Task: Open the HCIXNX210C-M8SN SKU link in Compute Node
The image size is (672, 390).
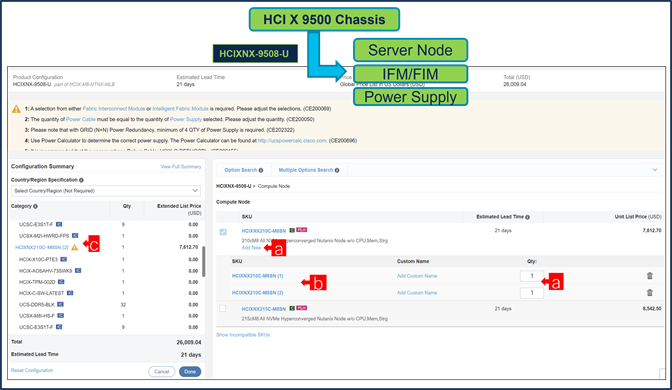Action: [x=264, y=231]
